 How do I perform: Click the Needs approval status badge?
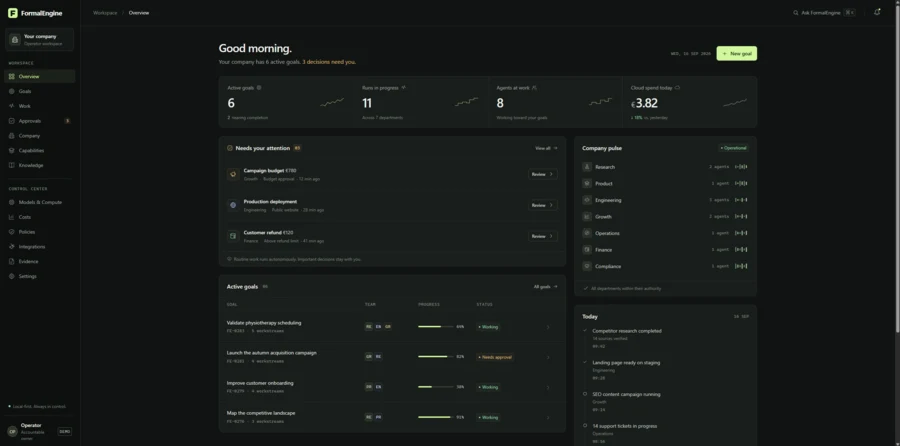(495, 357)
